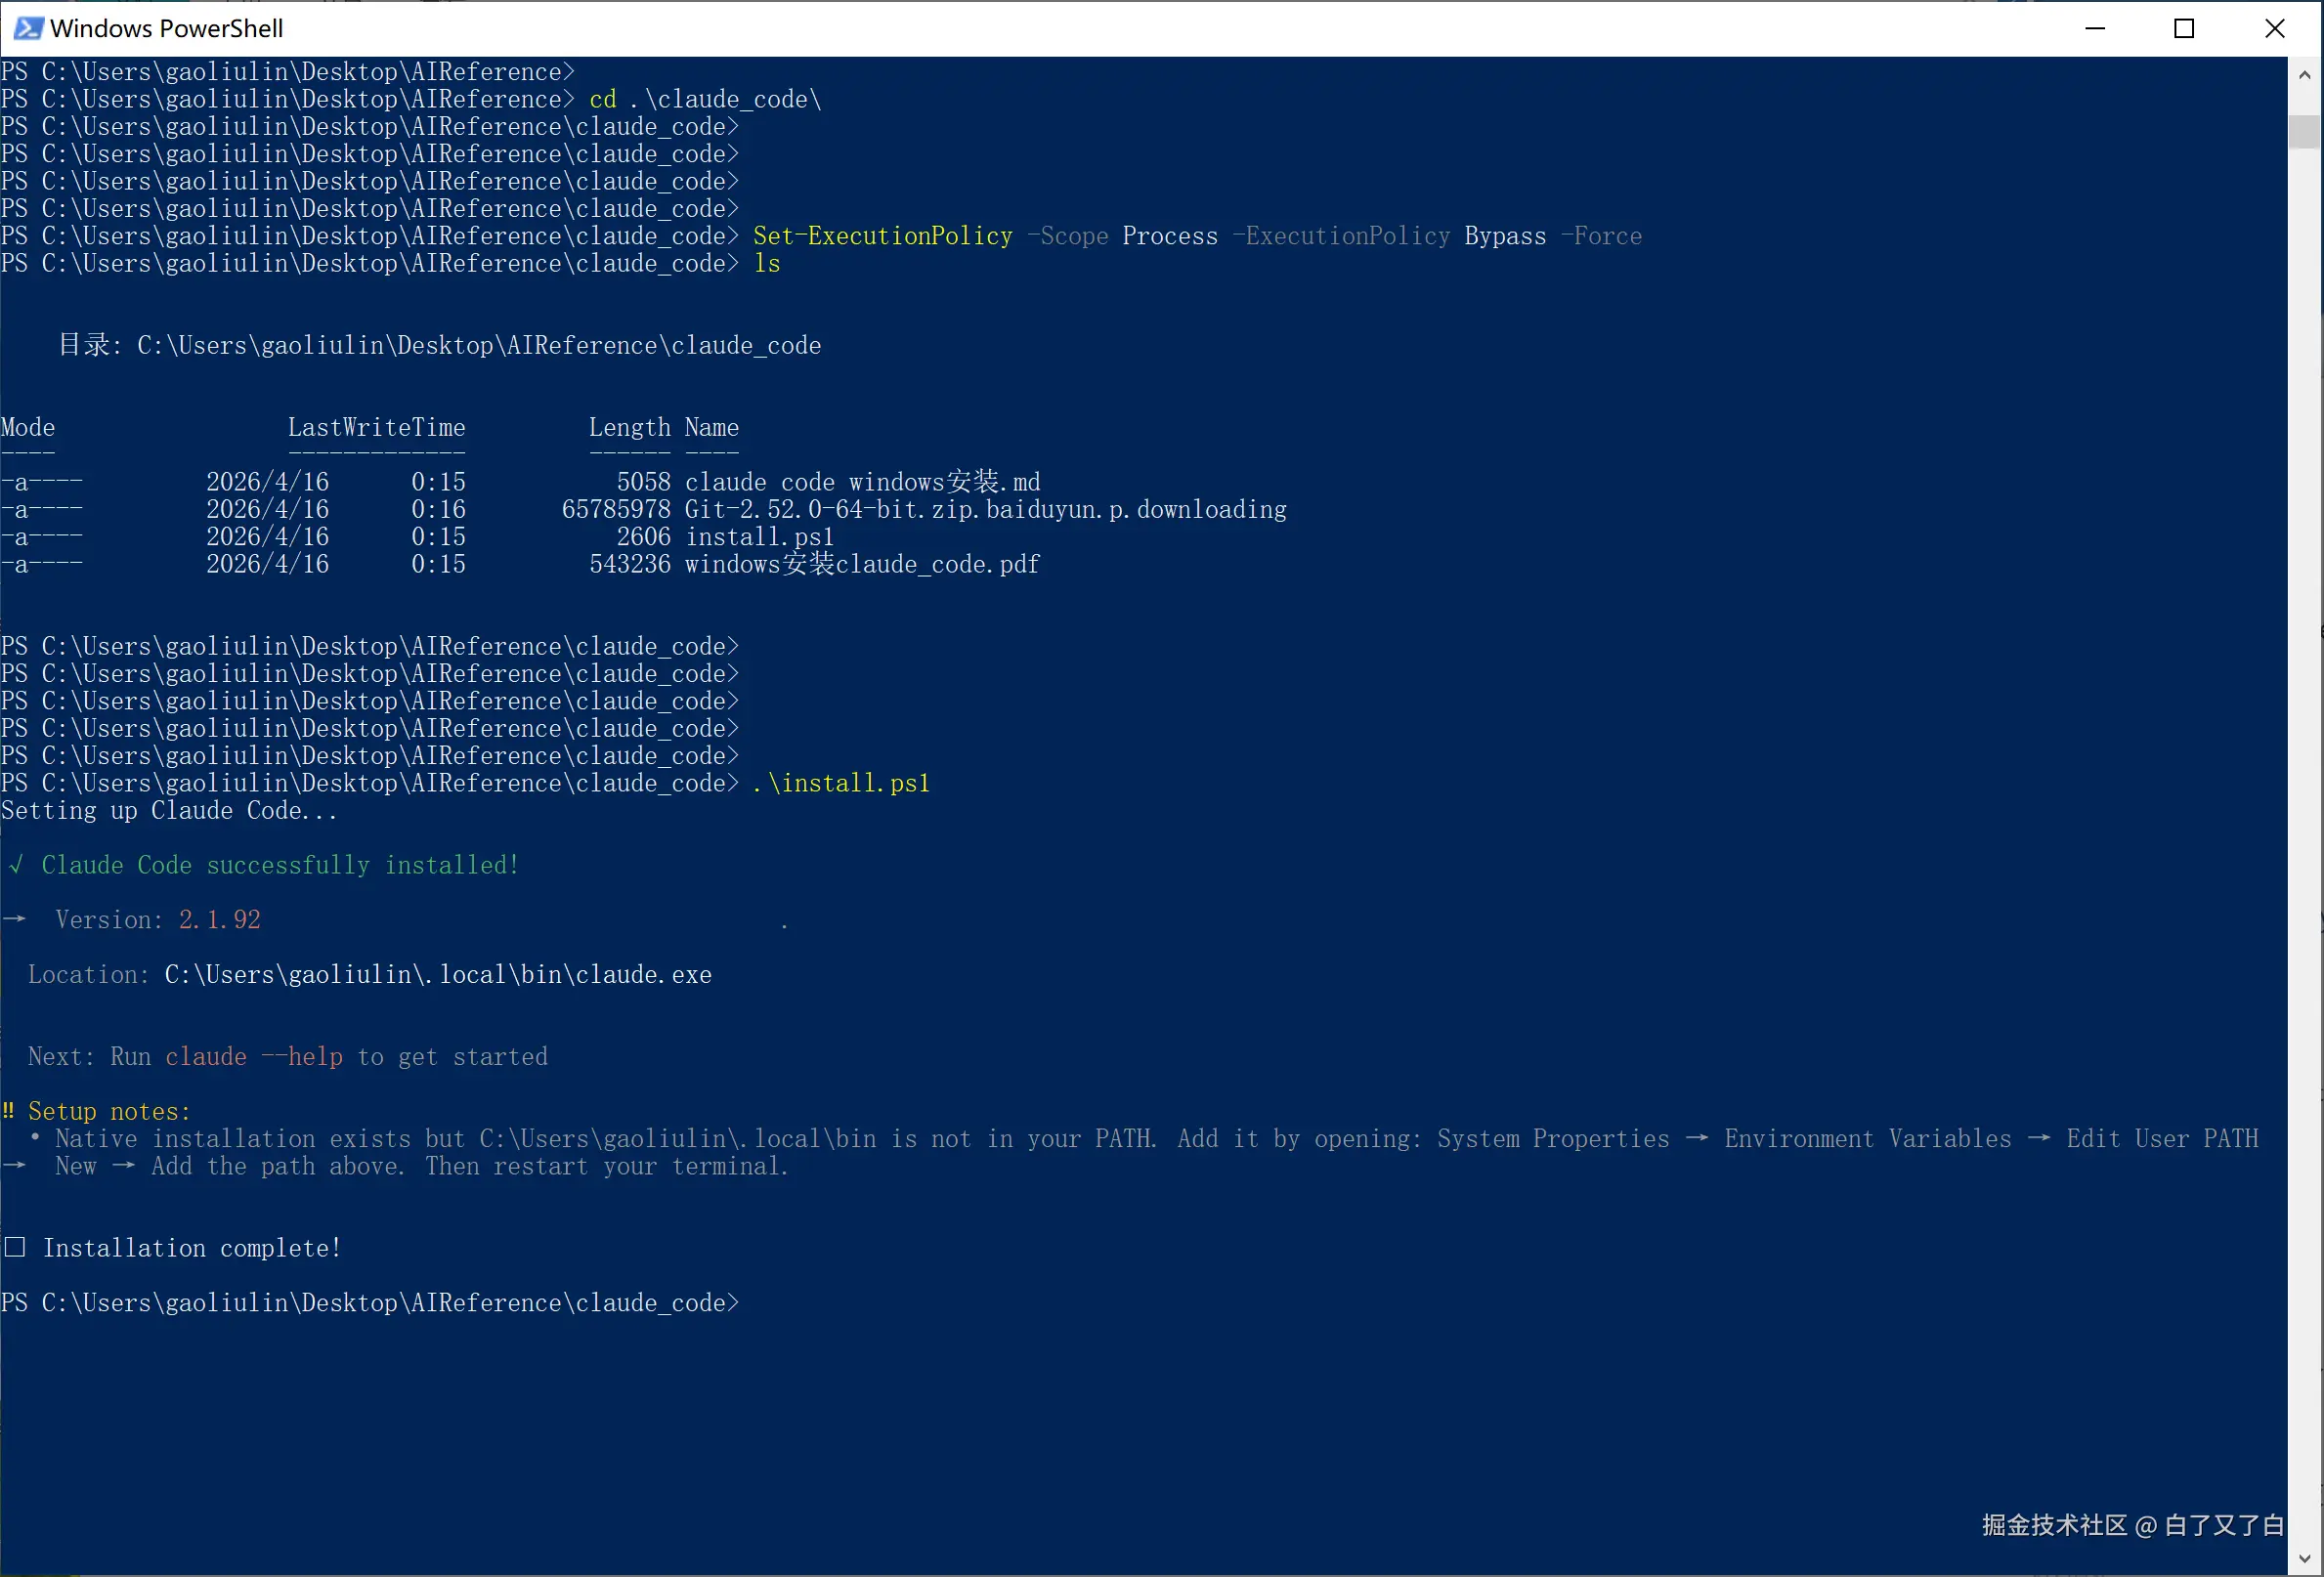Click the windows安装claude_code.pdf filename
This screenshot has height=1577, width=2324.
click(862, 564)
